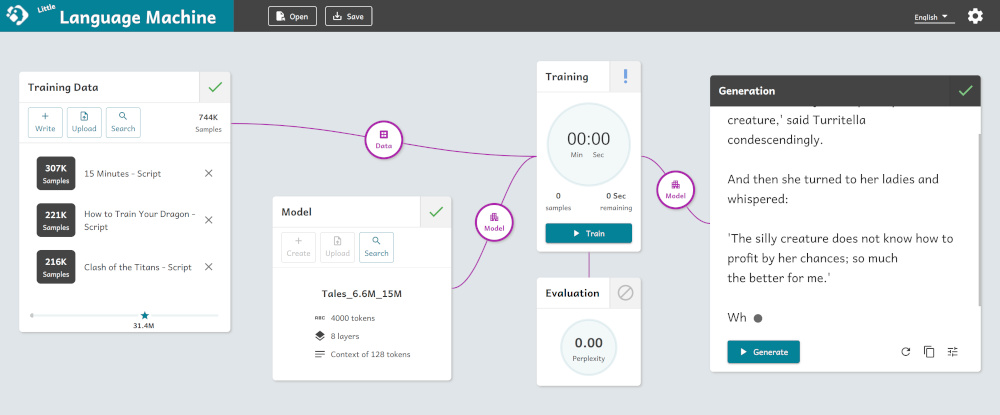Click the Model node next to Generation panel

[676, 190]
